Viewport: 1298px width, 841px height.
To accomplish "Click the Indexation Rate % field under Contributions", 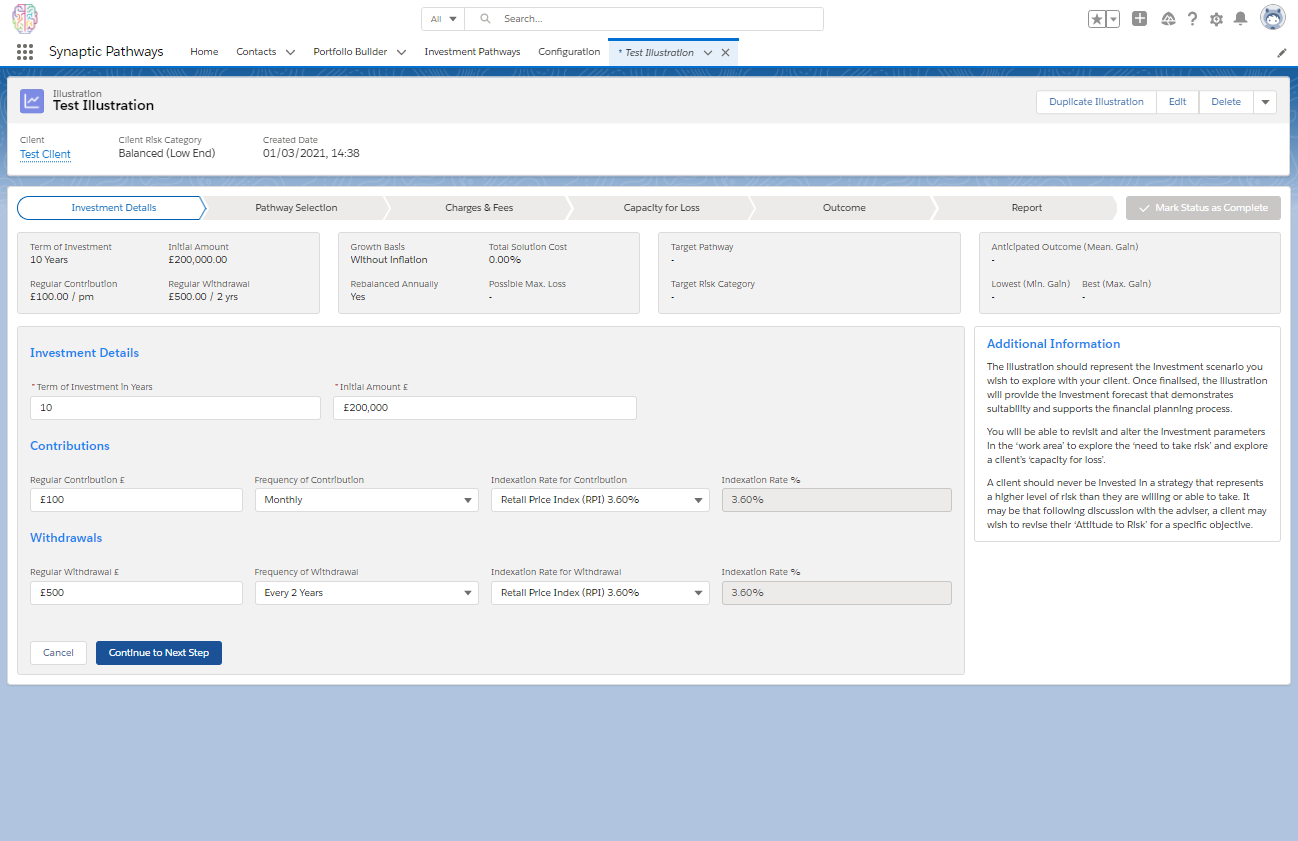I will (x=837, y=500).
